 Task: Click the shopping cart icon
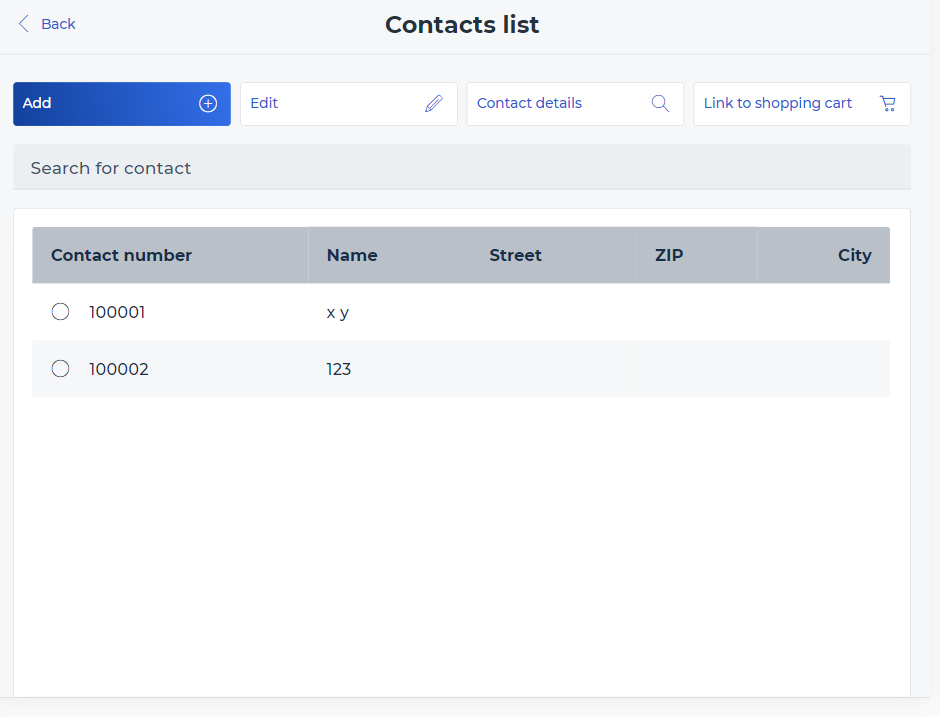coord(887,104)
